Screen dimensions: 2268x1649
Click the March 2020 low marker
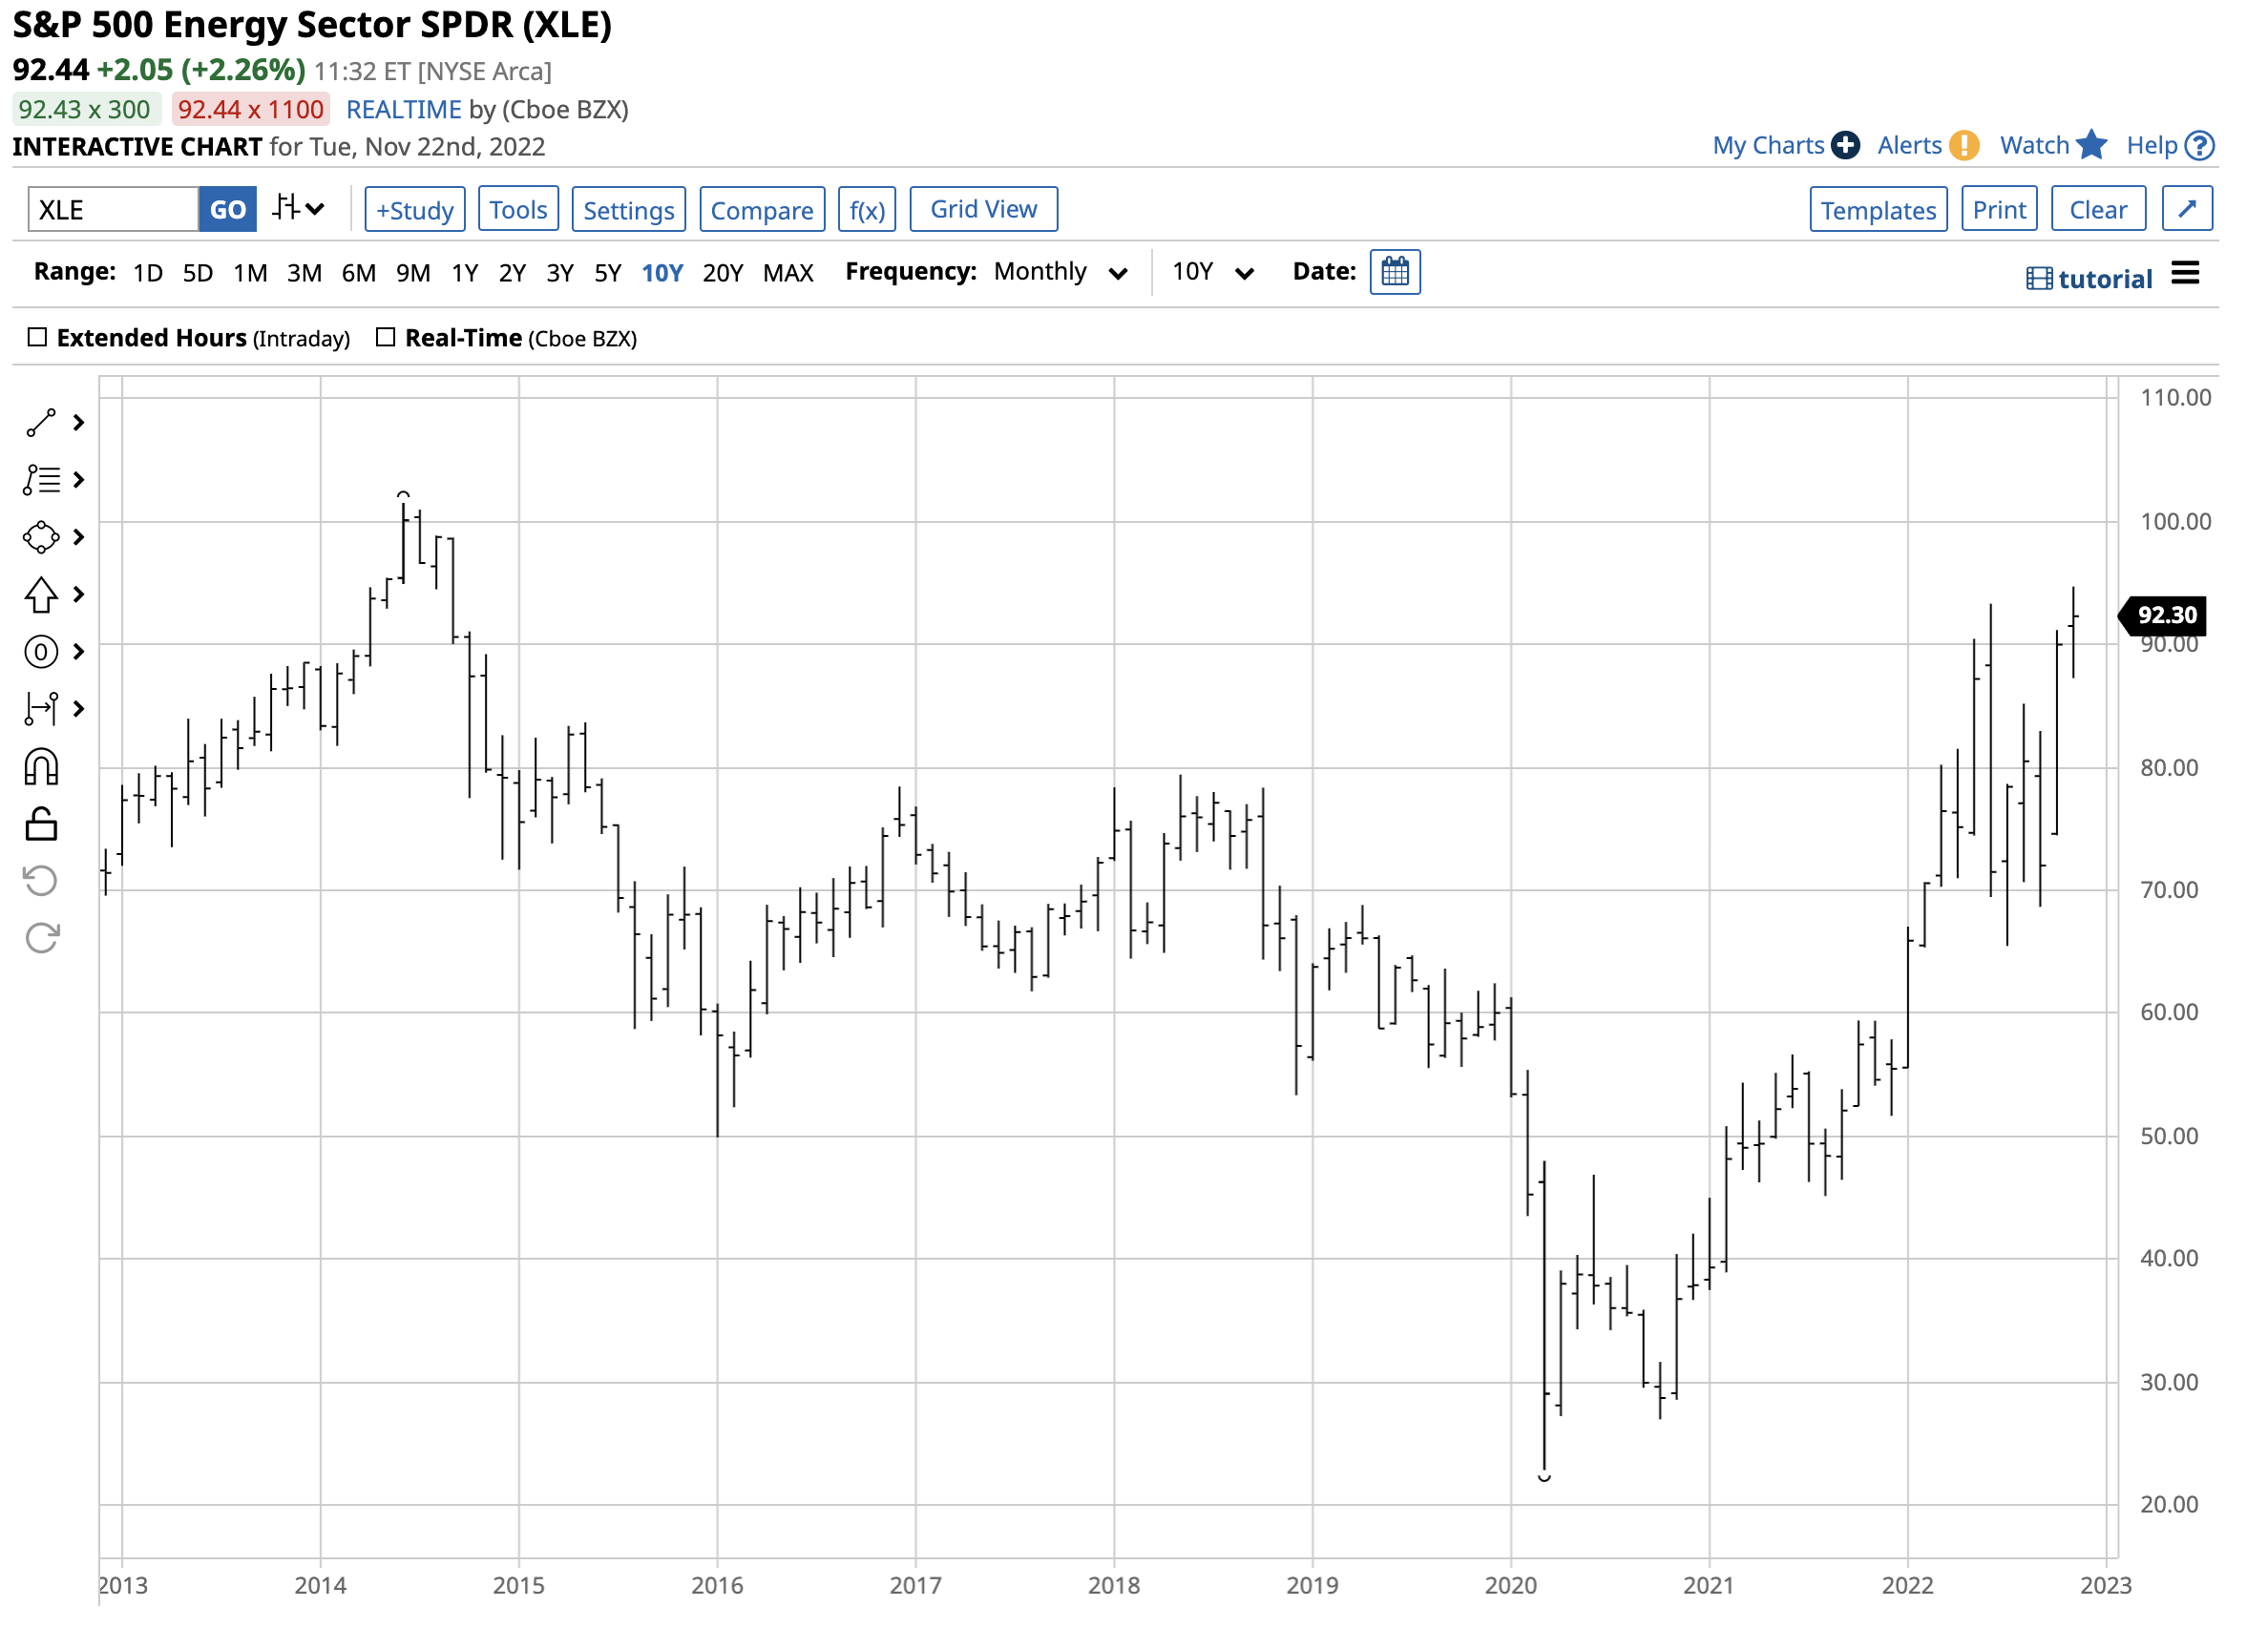(x=1544, y=1477)
